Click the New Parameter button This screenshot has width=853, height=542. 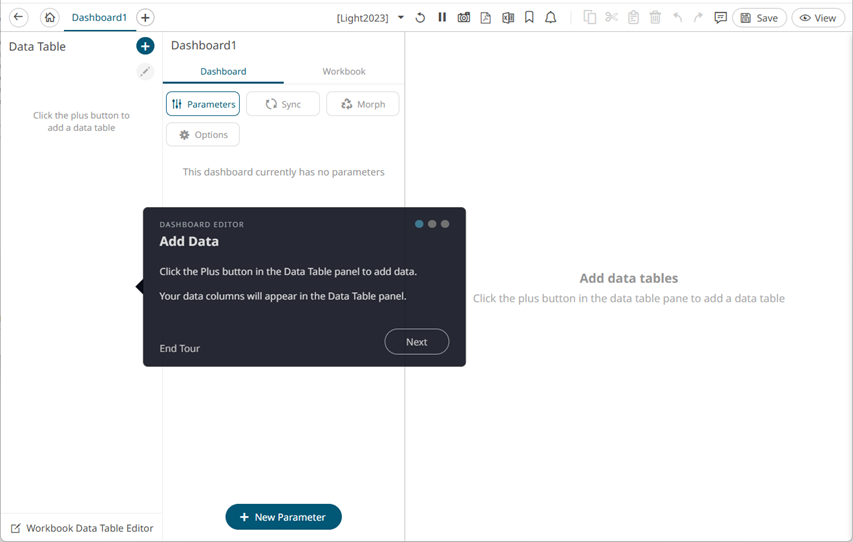click(x=283, y=517)
